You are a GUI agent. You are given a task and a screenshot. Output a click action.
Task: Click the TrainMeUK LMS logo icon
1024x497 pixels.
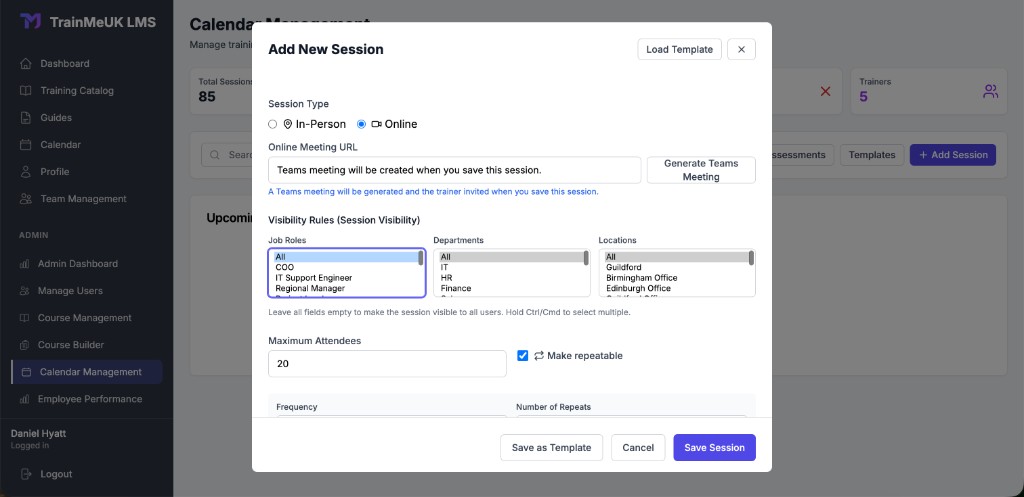pyautogui.click(x=30, y=22)
